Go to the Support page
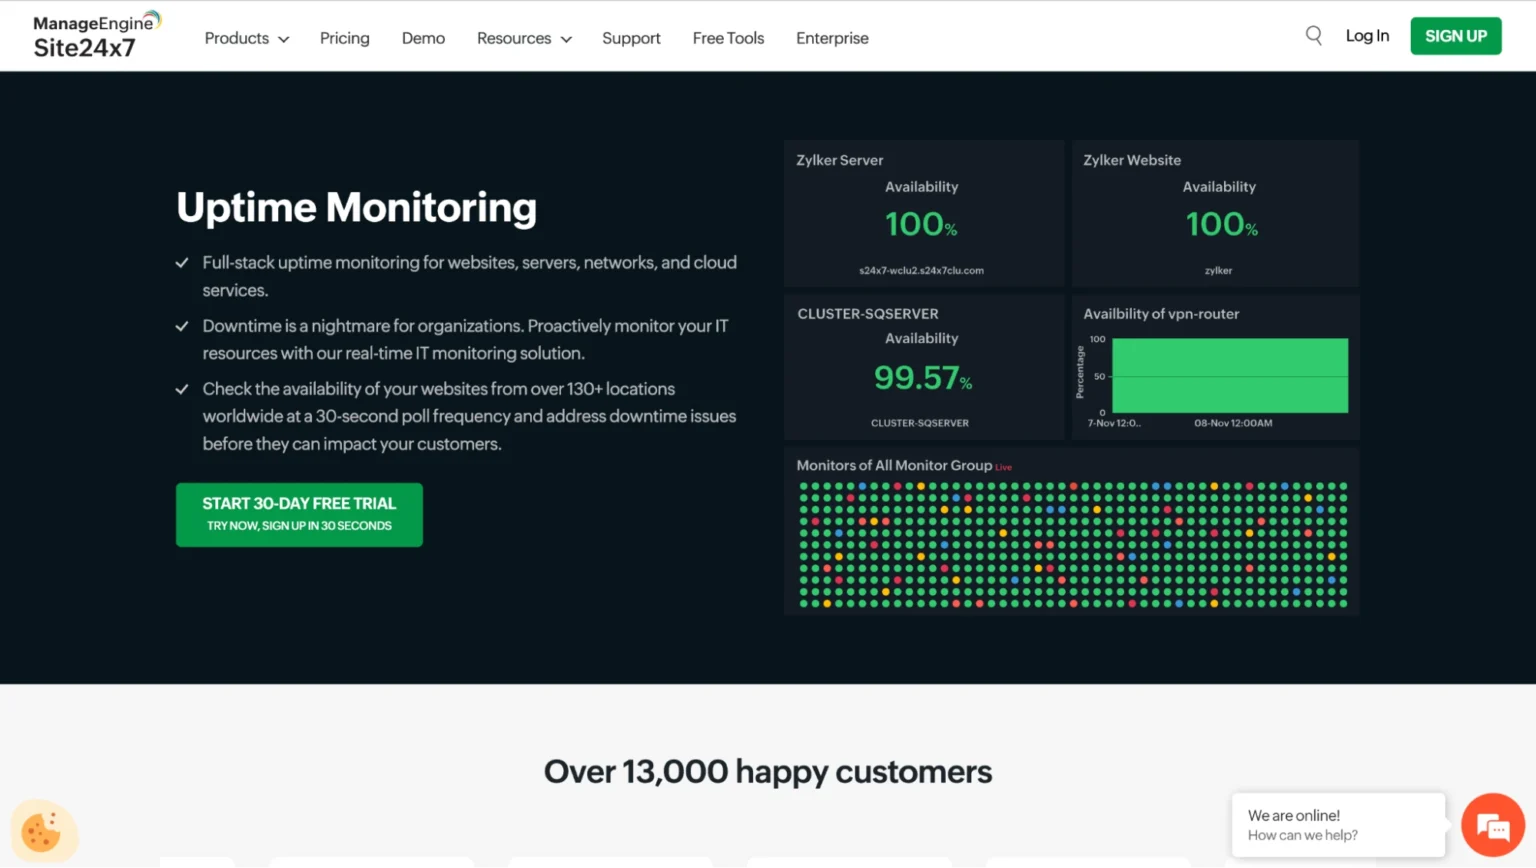The height and width of the screenshot is (868, 1536). [631, 38]
